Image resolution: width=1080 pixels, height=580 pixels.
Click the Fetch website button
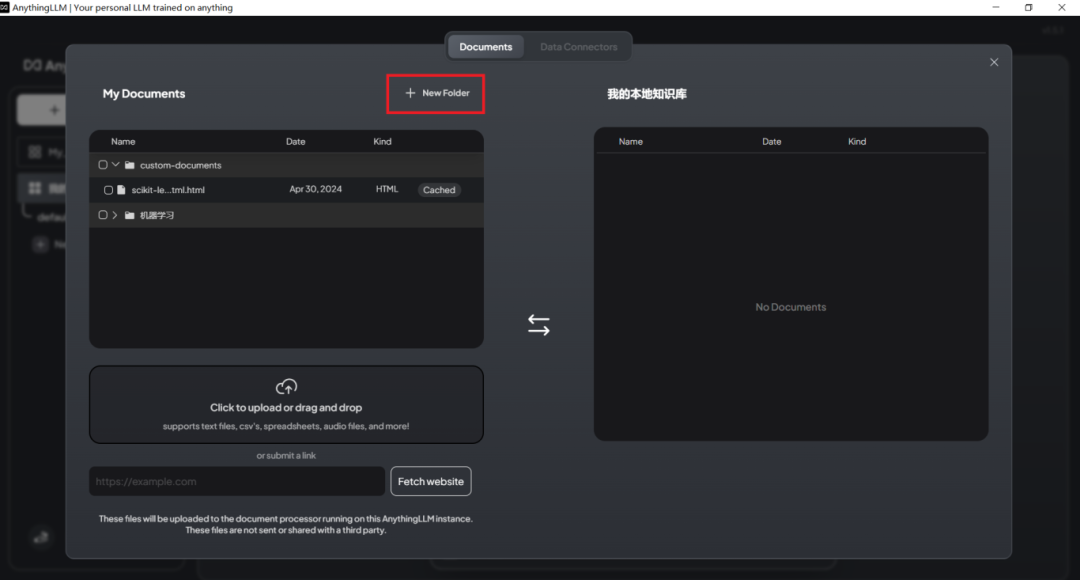click(x=430, y=481)
